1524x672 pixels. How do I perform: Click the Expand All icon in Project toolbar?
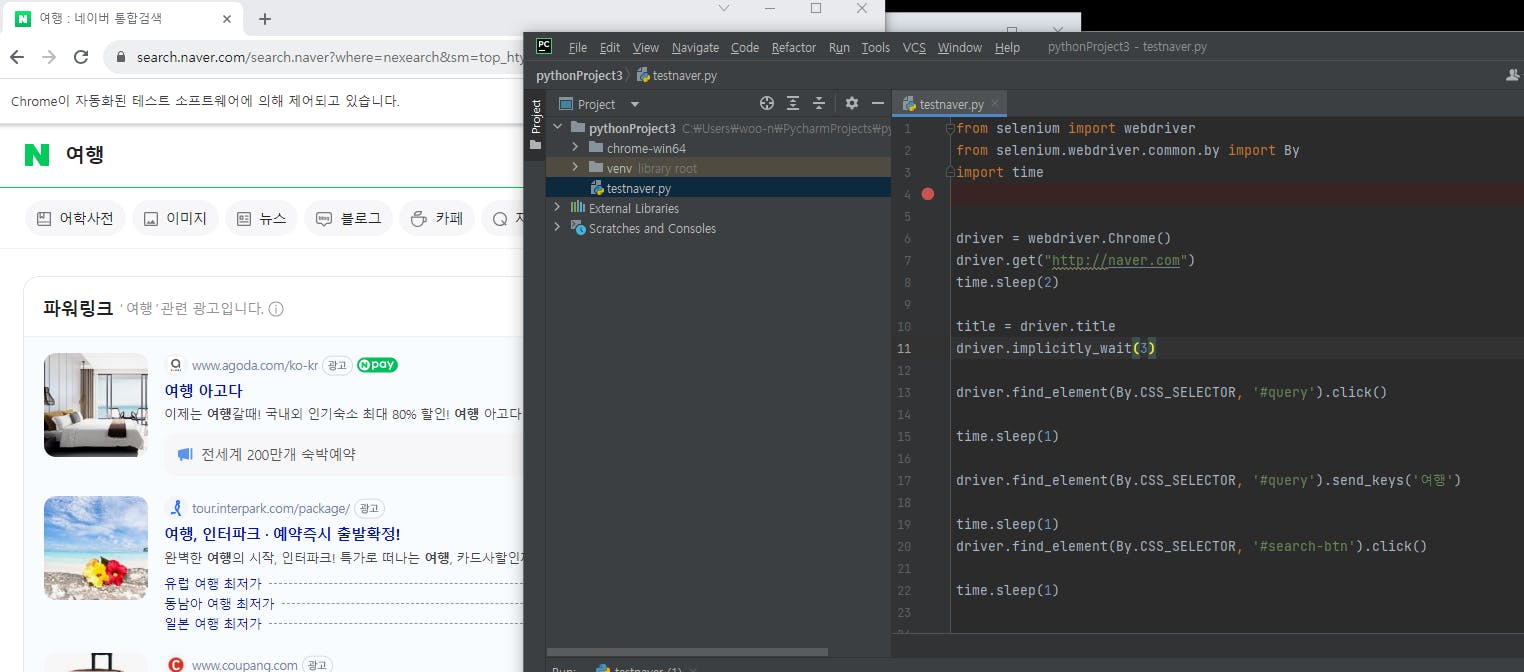793,103
